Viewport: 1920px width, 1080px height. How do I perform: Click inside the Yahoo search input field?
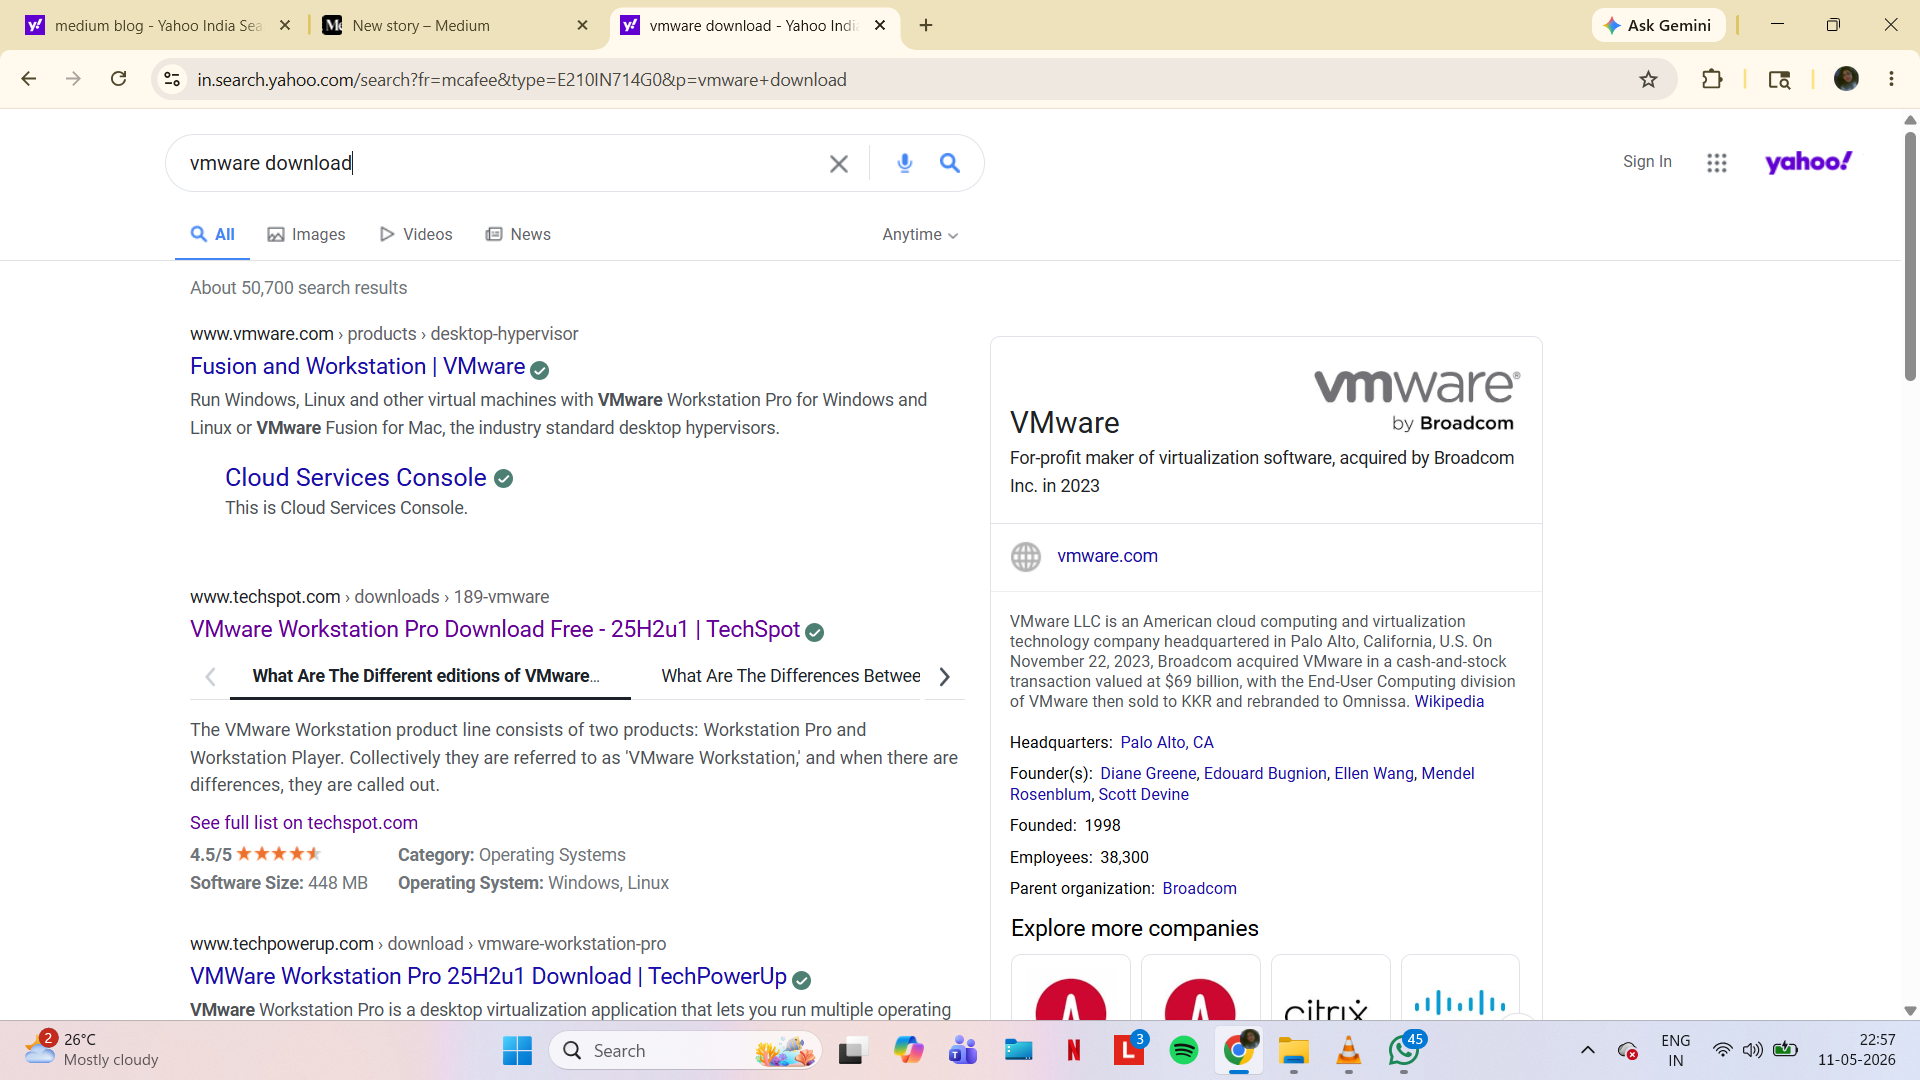click(x=500, y=163)
